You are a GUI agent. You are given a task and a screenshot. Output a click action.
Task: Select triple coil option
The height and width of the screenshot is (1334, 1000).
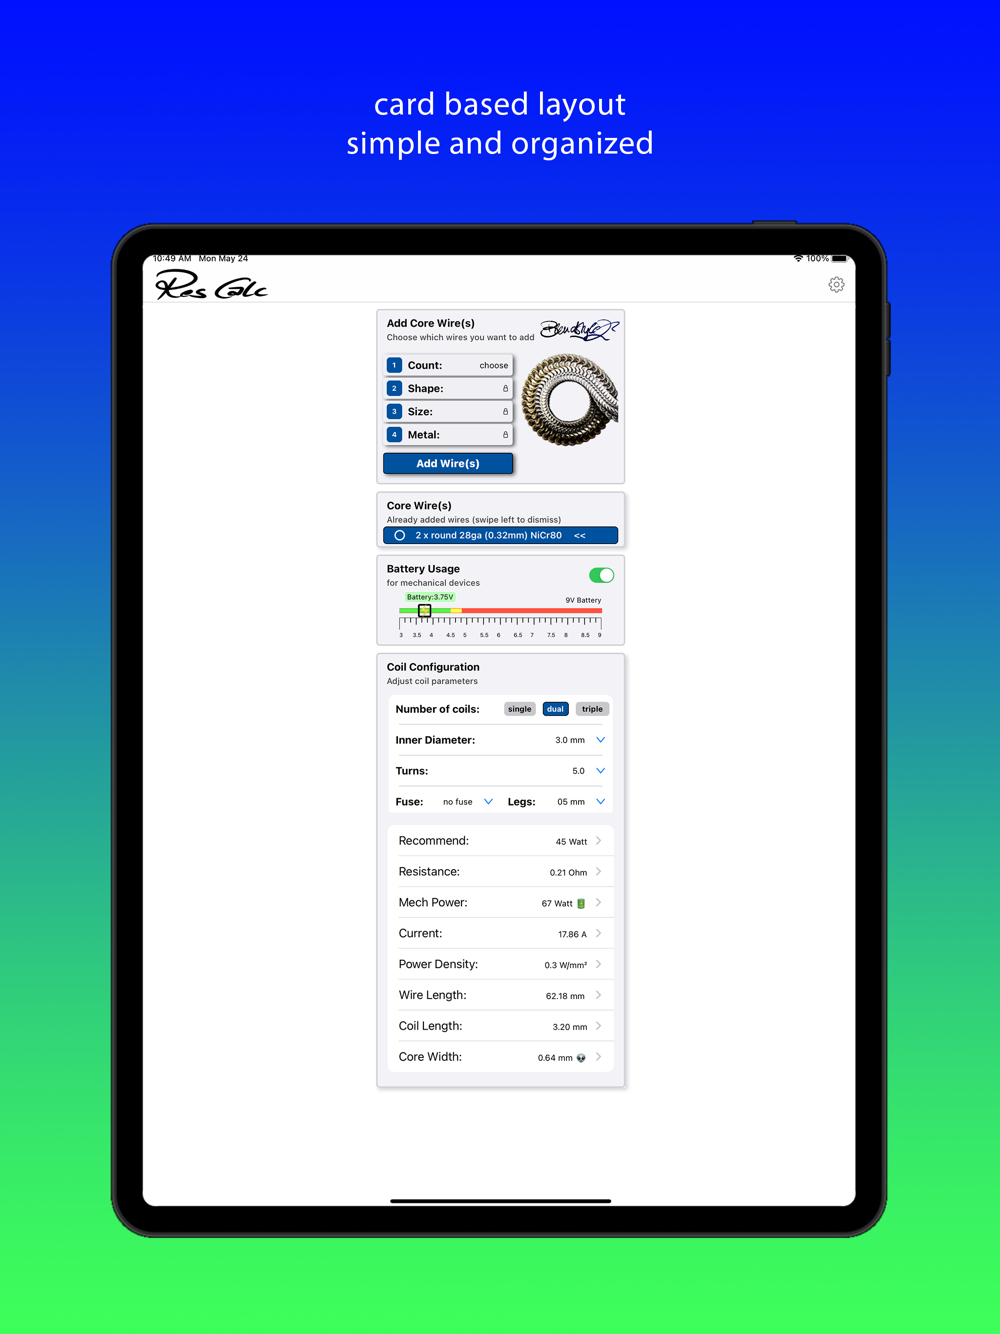(592, 709)
